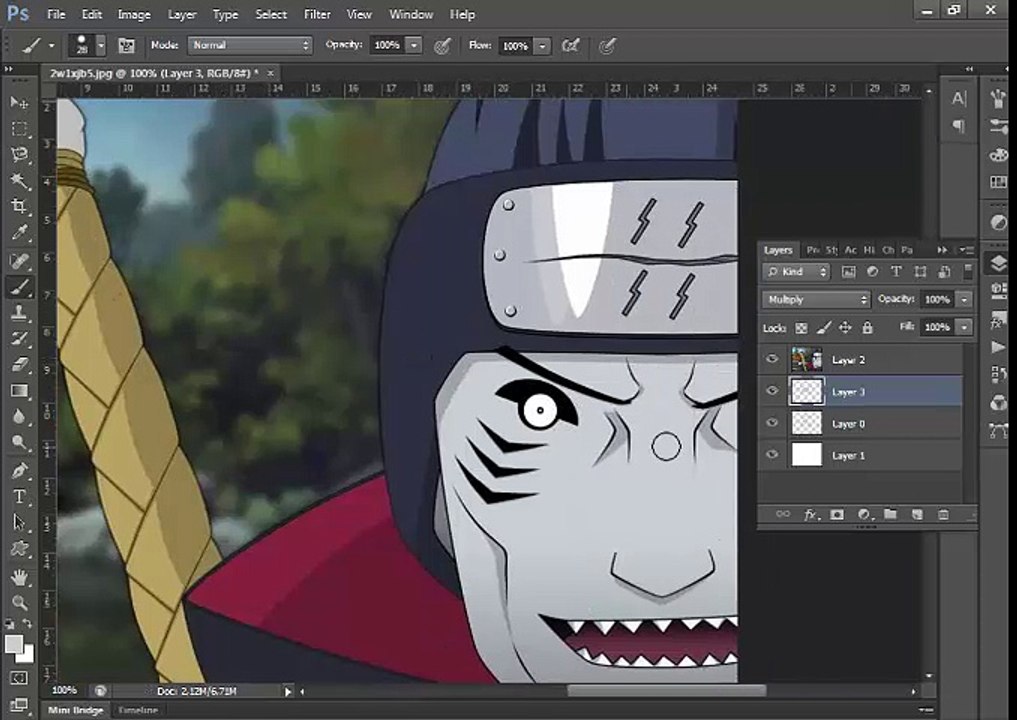The image size is (1017, 720).
Task: Create a new group folder
Action: click(890, 514)
